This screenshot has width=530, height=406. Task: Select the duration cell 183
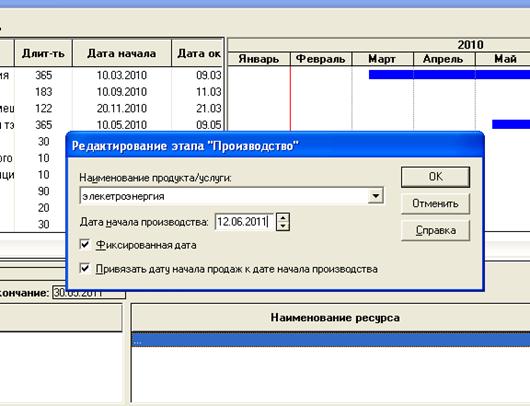44,92
